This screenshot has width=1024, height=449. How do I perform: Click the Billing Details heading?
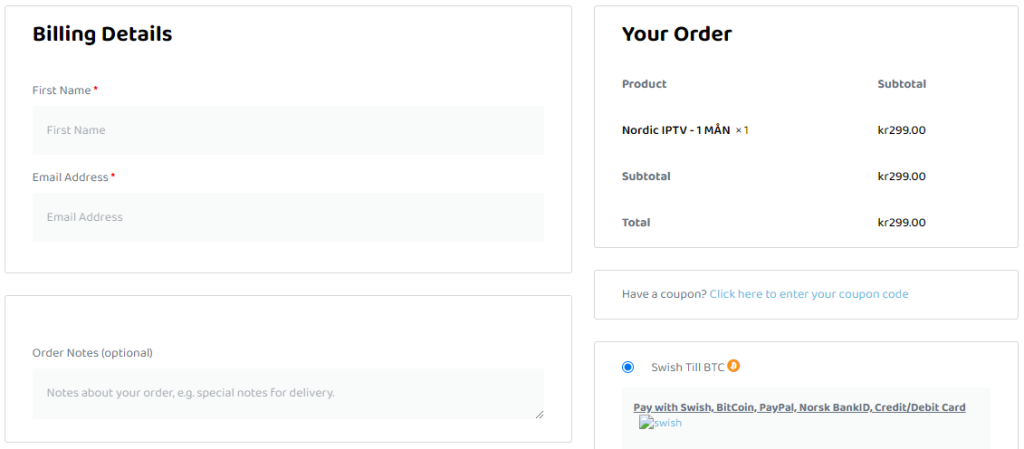point(102,34)
